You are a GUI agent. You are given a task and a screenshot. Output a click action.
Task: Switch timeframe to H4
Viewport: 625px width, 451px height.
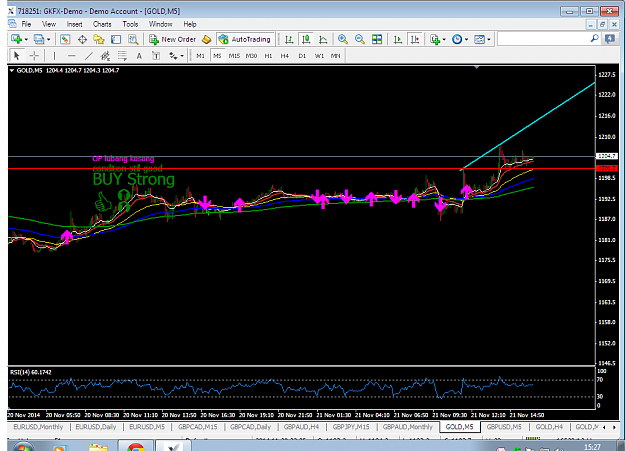(285, 56)
